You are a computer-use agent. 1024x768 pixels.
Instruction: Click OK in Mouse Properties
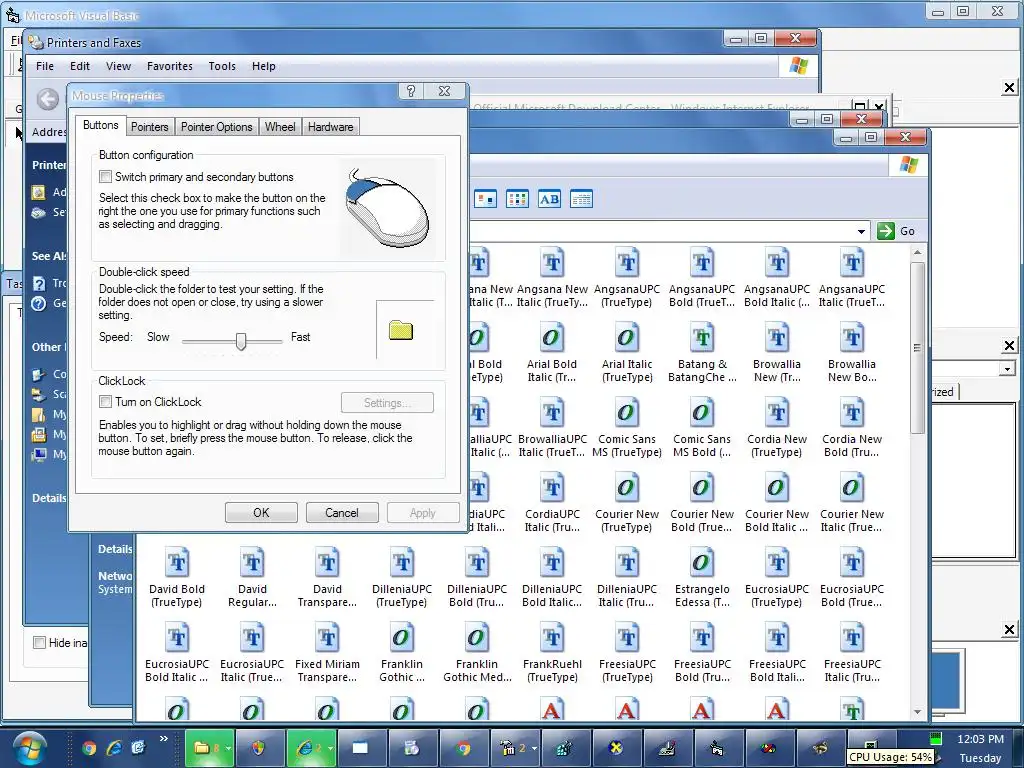[x=261, y=513]
